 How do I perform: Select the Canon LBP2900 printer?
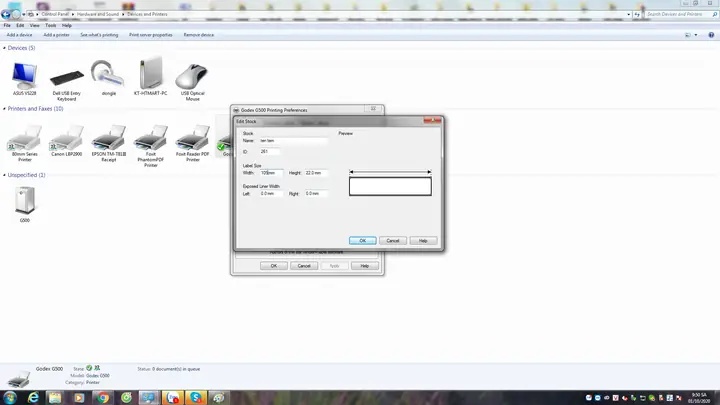(x=67, y=141)
